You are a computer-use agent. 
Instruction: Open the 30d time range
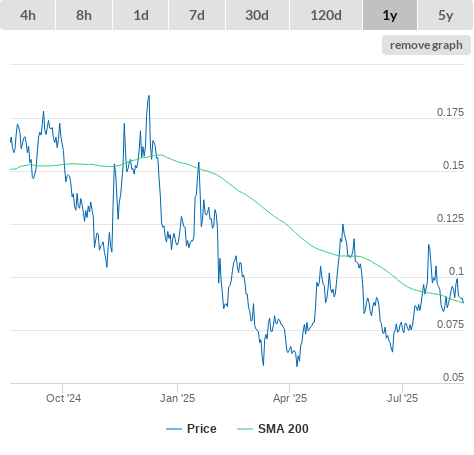(257, 15)
